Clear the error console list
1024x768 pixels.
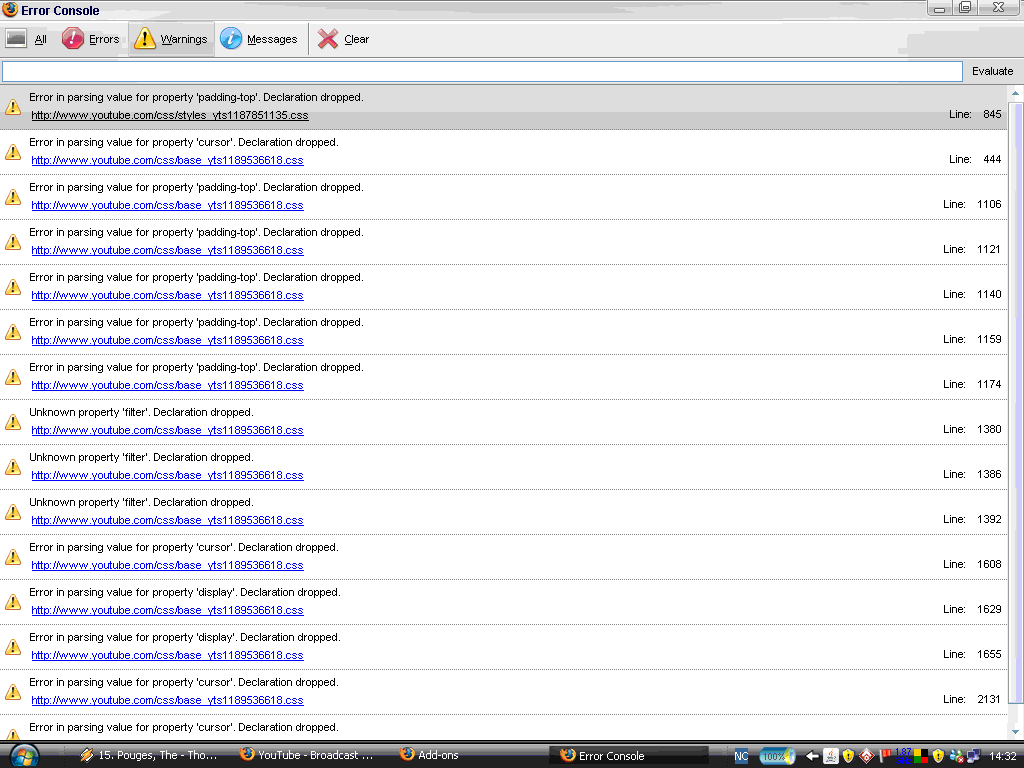click(x=344, y=39)
